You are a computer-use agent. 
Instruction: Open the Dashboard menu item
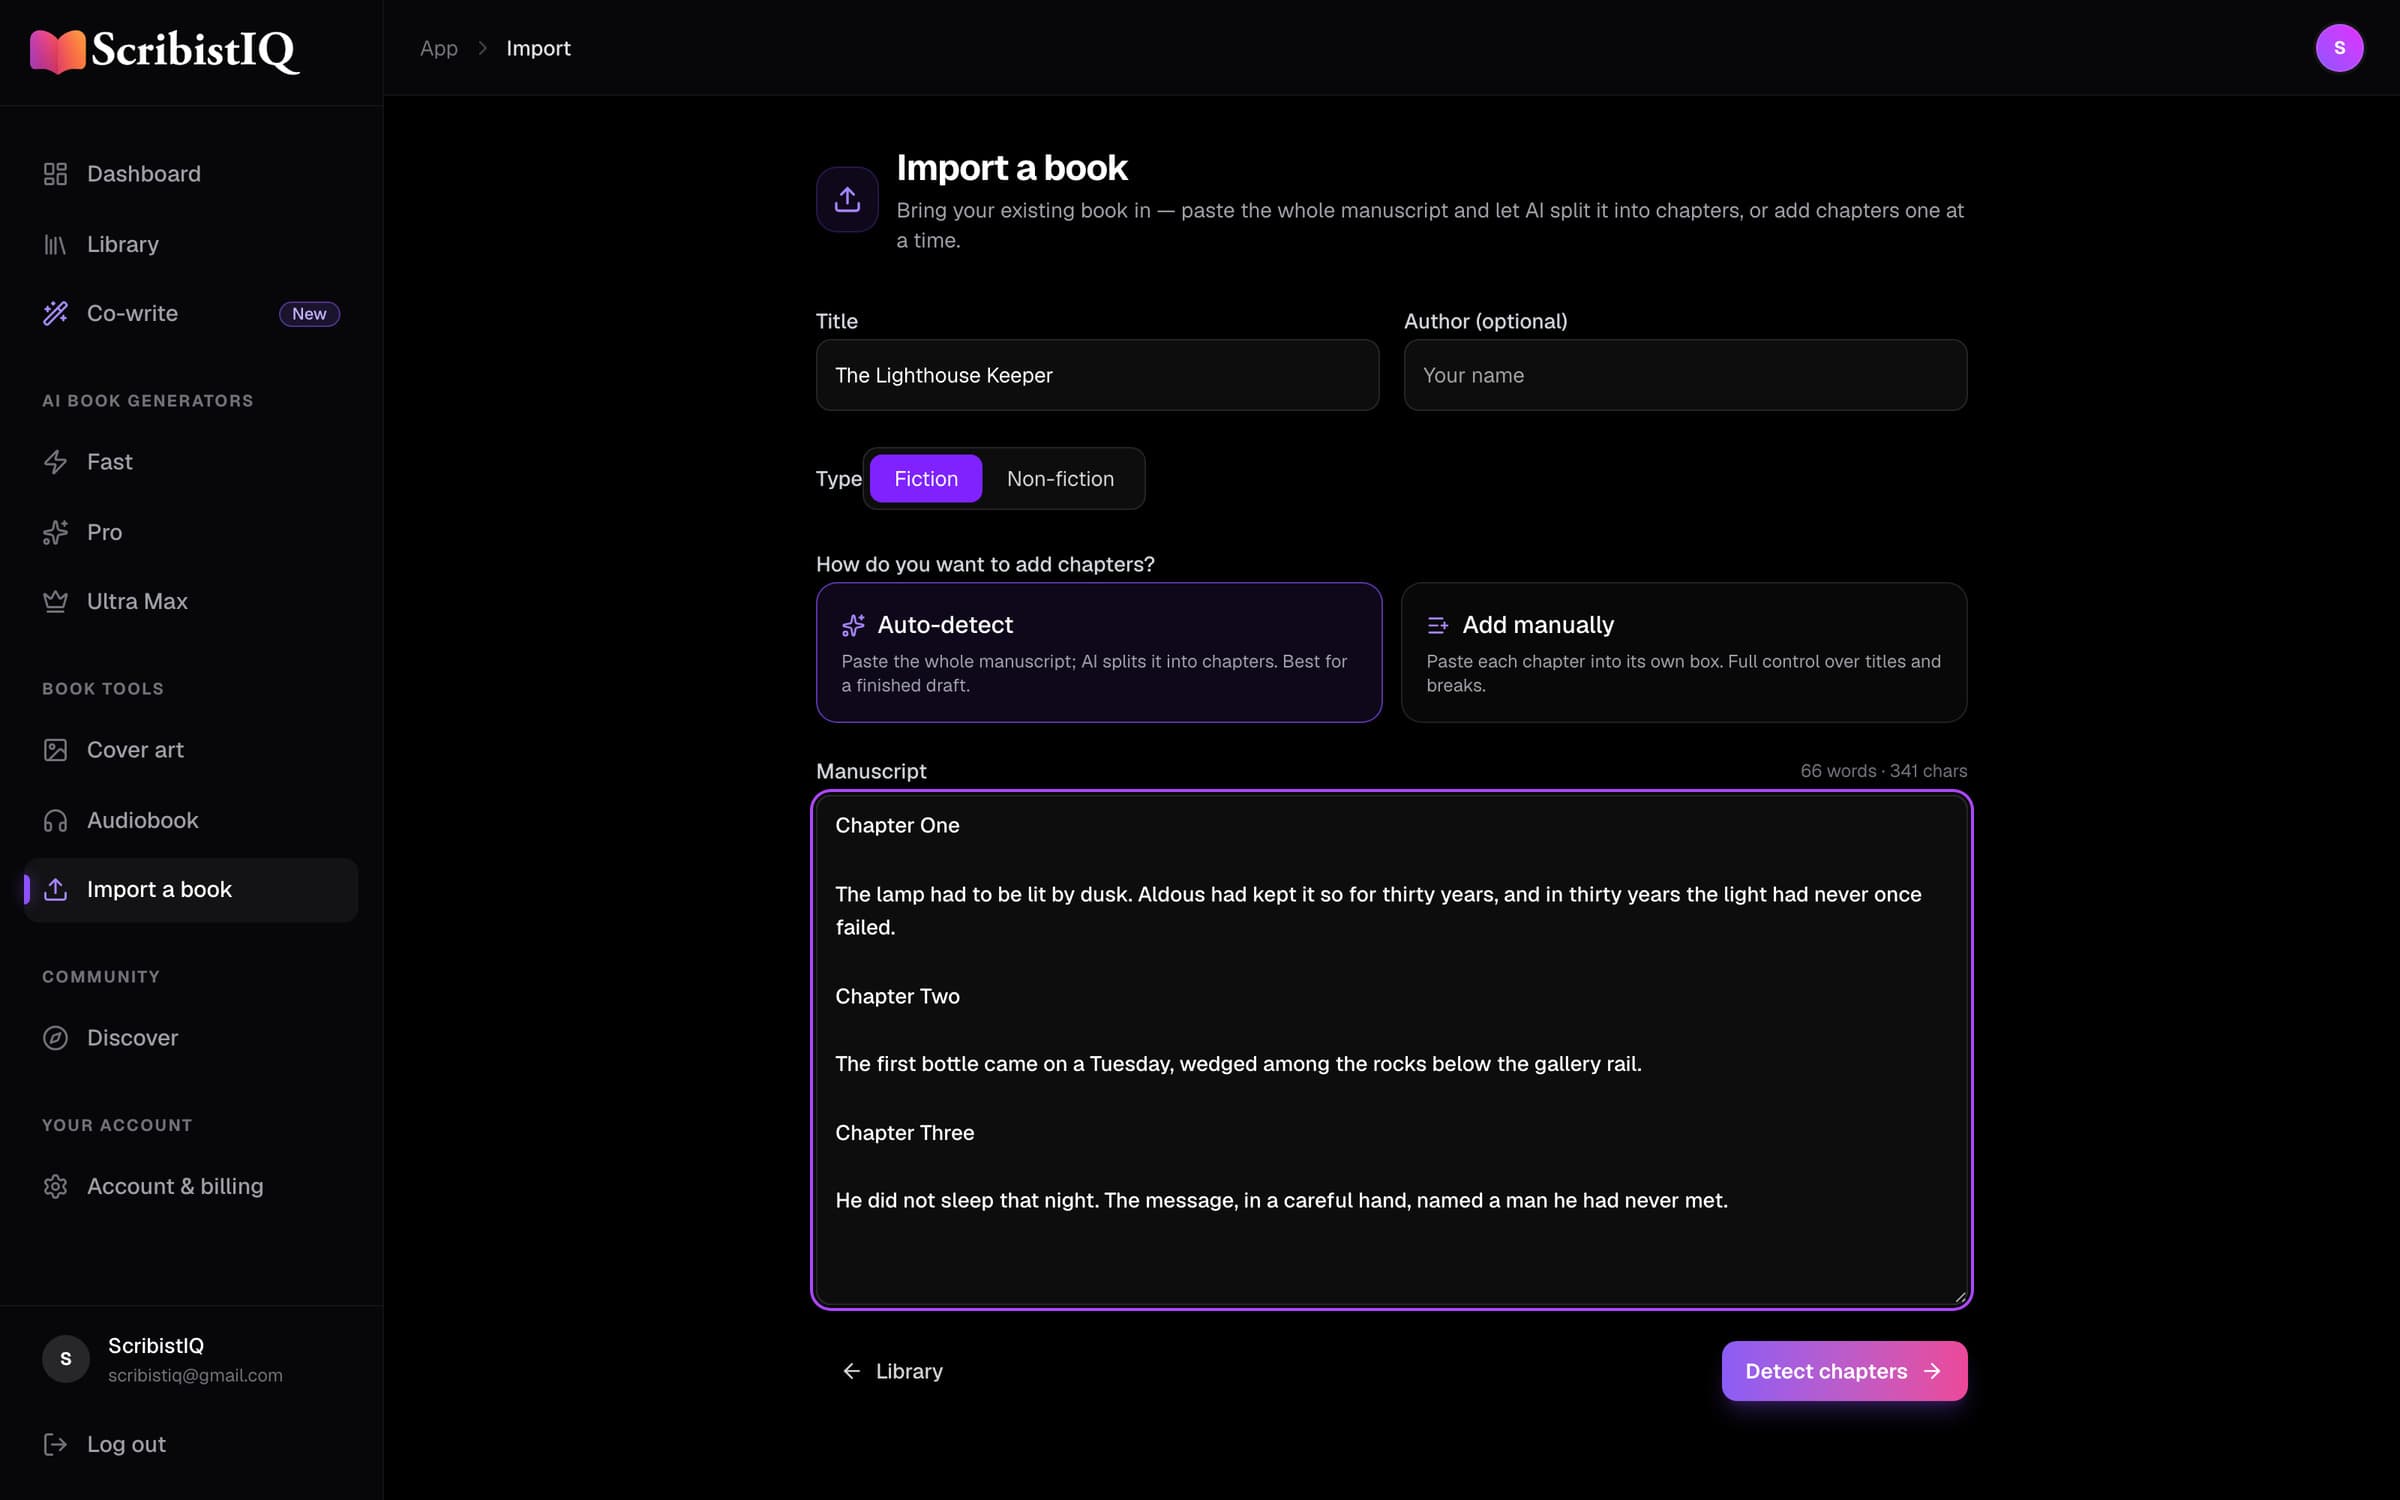pyautogui.click(x=191, y=174)
